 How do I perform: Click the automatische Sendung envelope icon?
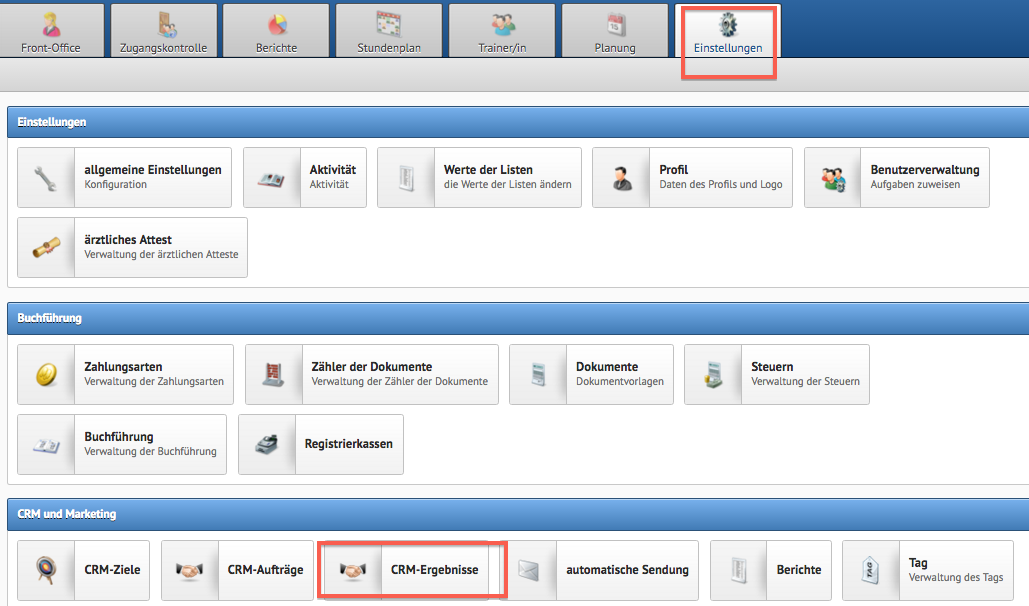528,571
